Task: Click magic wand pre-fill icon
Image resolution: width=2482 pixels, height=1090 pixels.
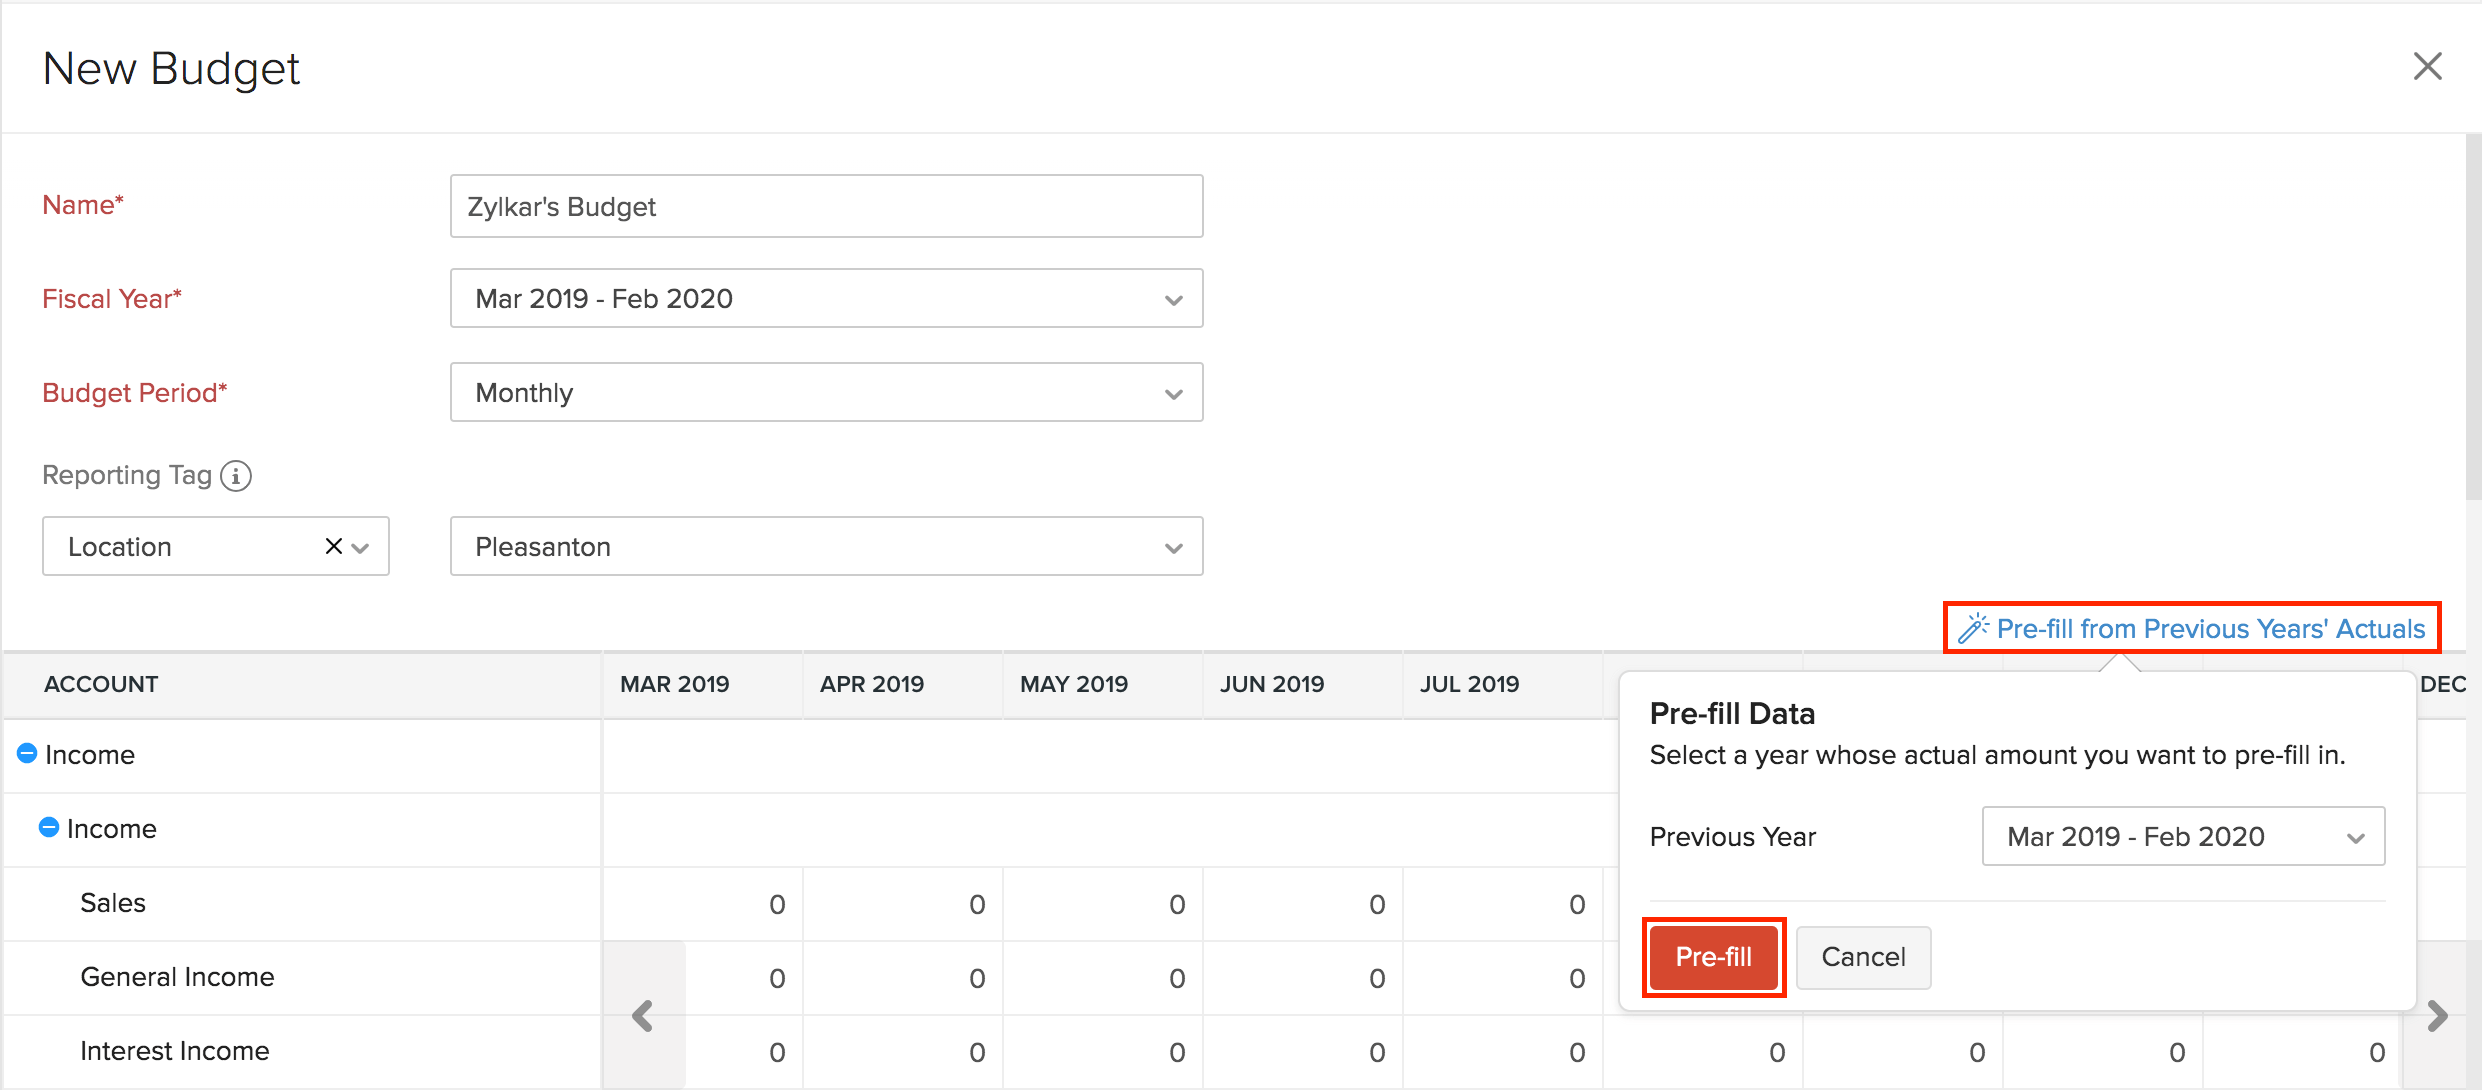Action: tap(1972, 628)
